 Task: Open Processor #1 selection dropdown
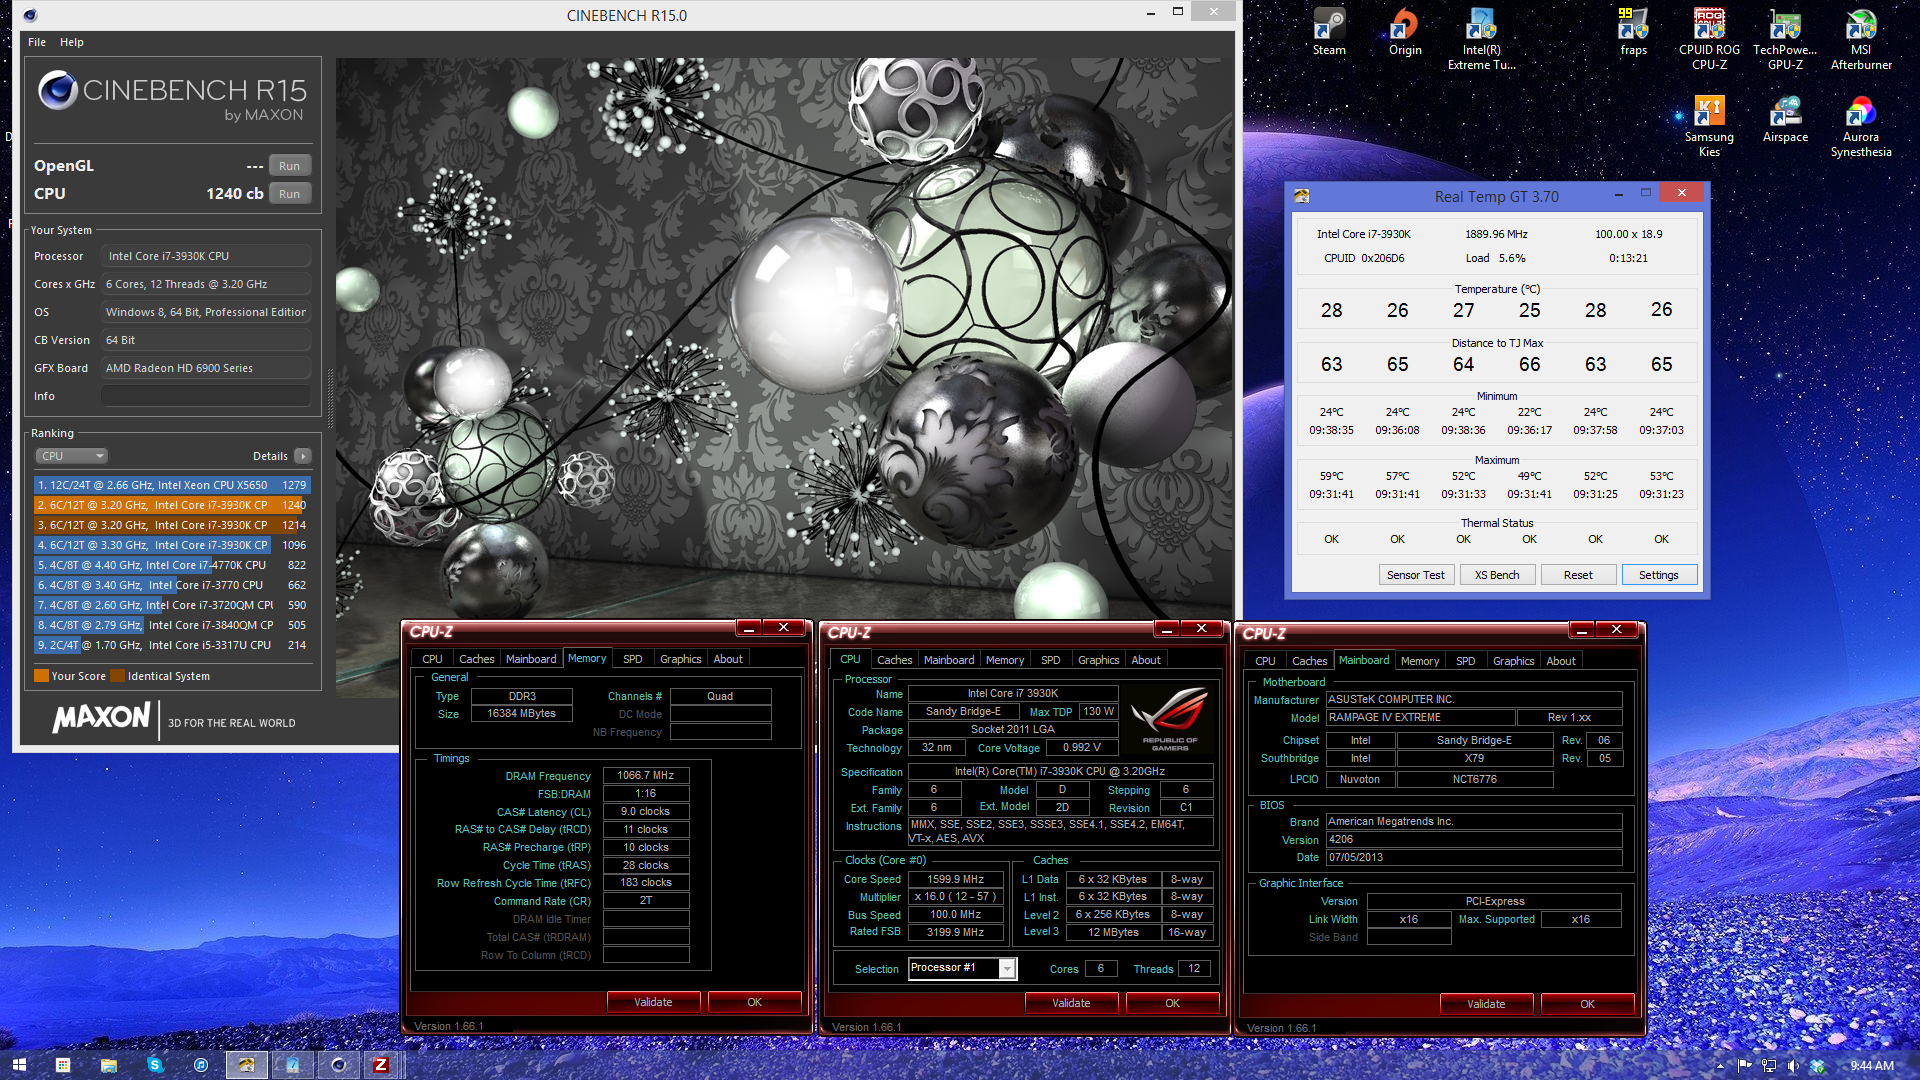click(x=962, y=968)
